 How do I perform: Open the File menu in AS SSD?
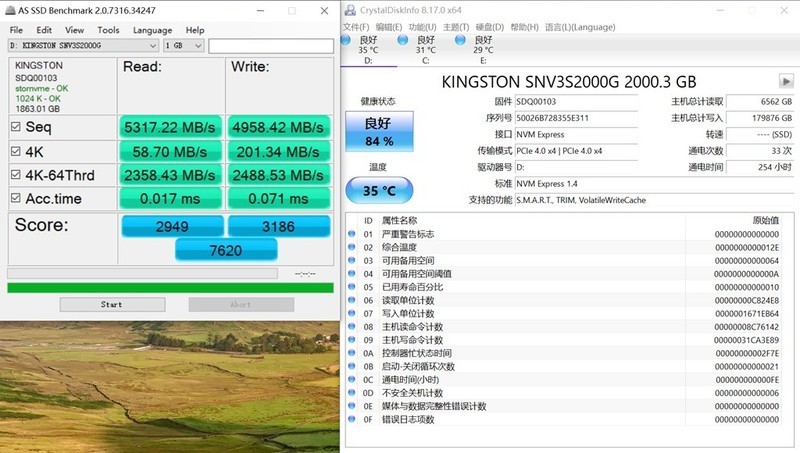16,30
